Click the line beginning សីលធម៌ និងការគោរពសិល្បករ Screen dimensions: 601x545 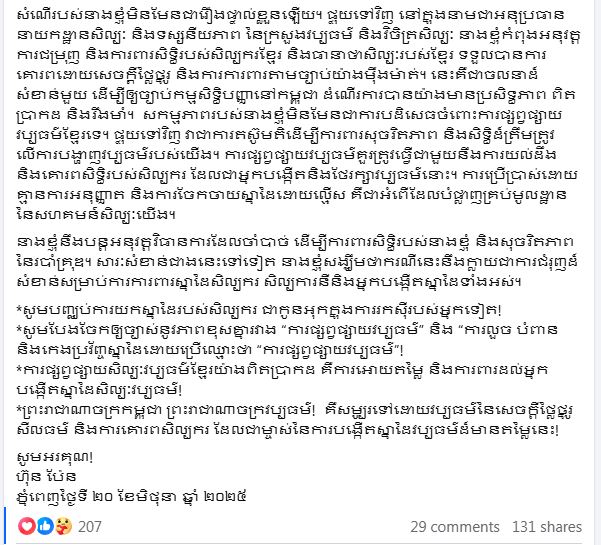click(288, 430)
